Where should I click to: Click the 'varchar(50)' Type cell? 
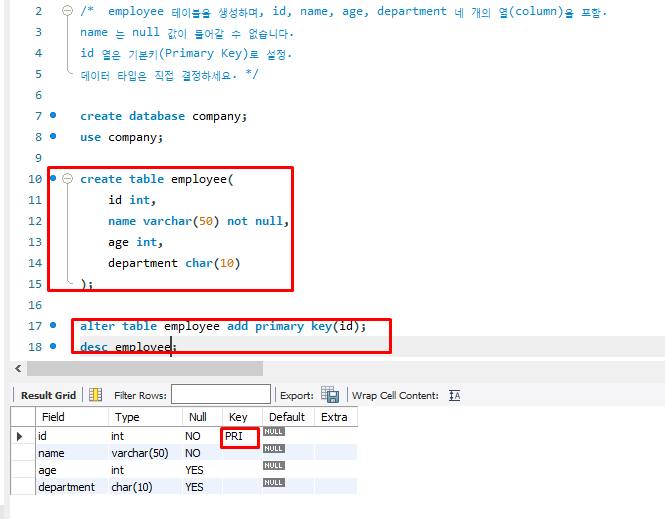click(x=145, y=453)
